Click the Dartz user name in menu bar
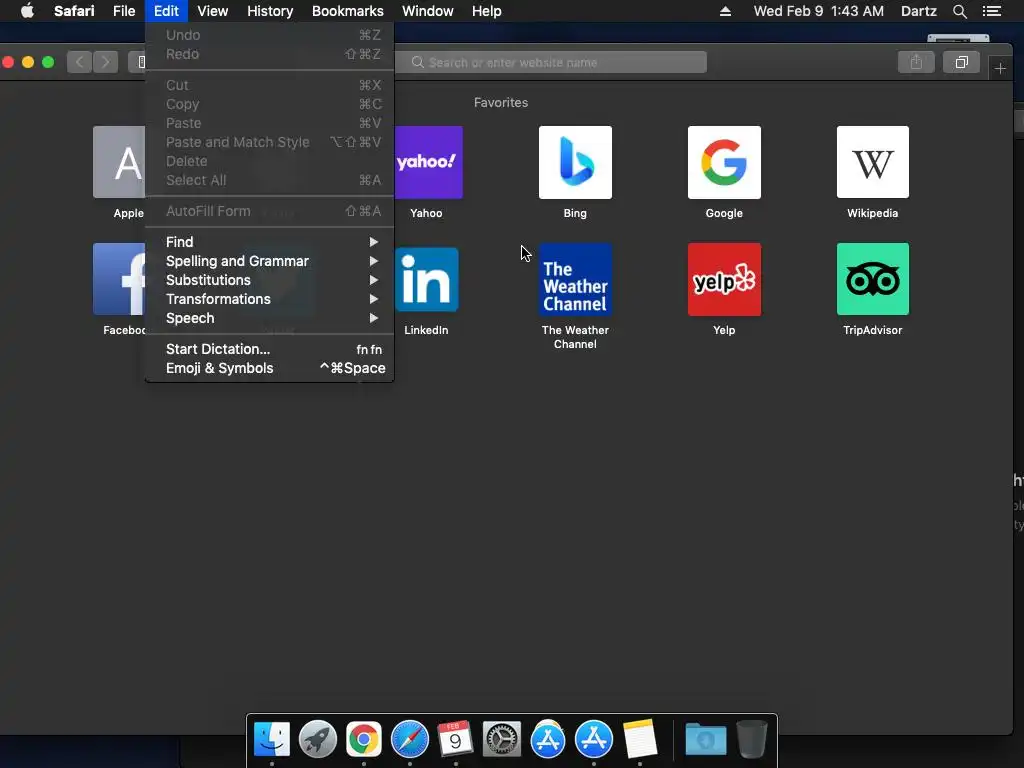The image size is (1024, 768). point(918,11)
